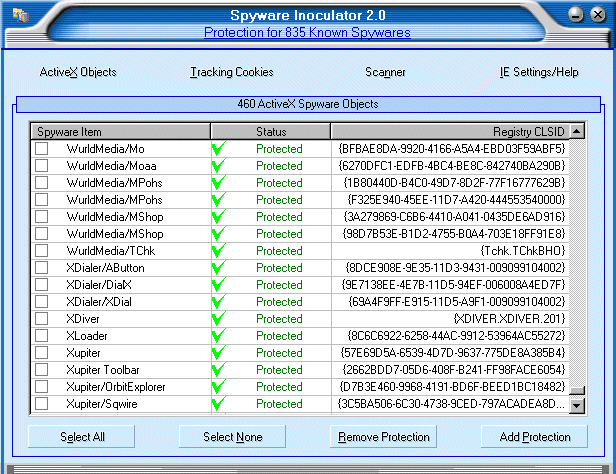Viewport: 616px width, 474px height.
Task: Check the WurldMedia/Moaa checkbox
Action: click(x=42, y=166)
